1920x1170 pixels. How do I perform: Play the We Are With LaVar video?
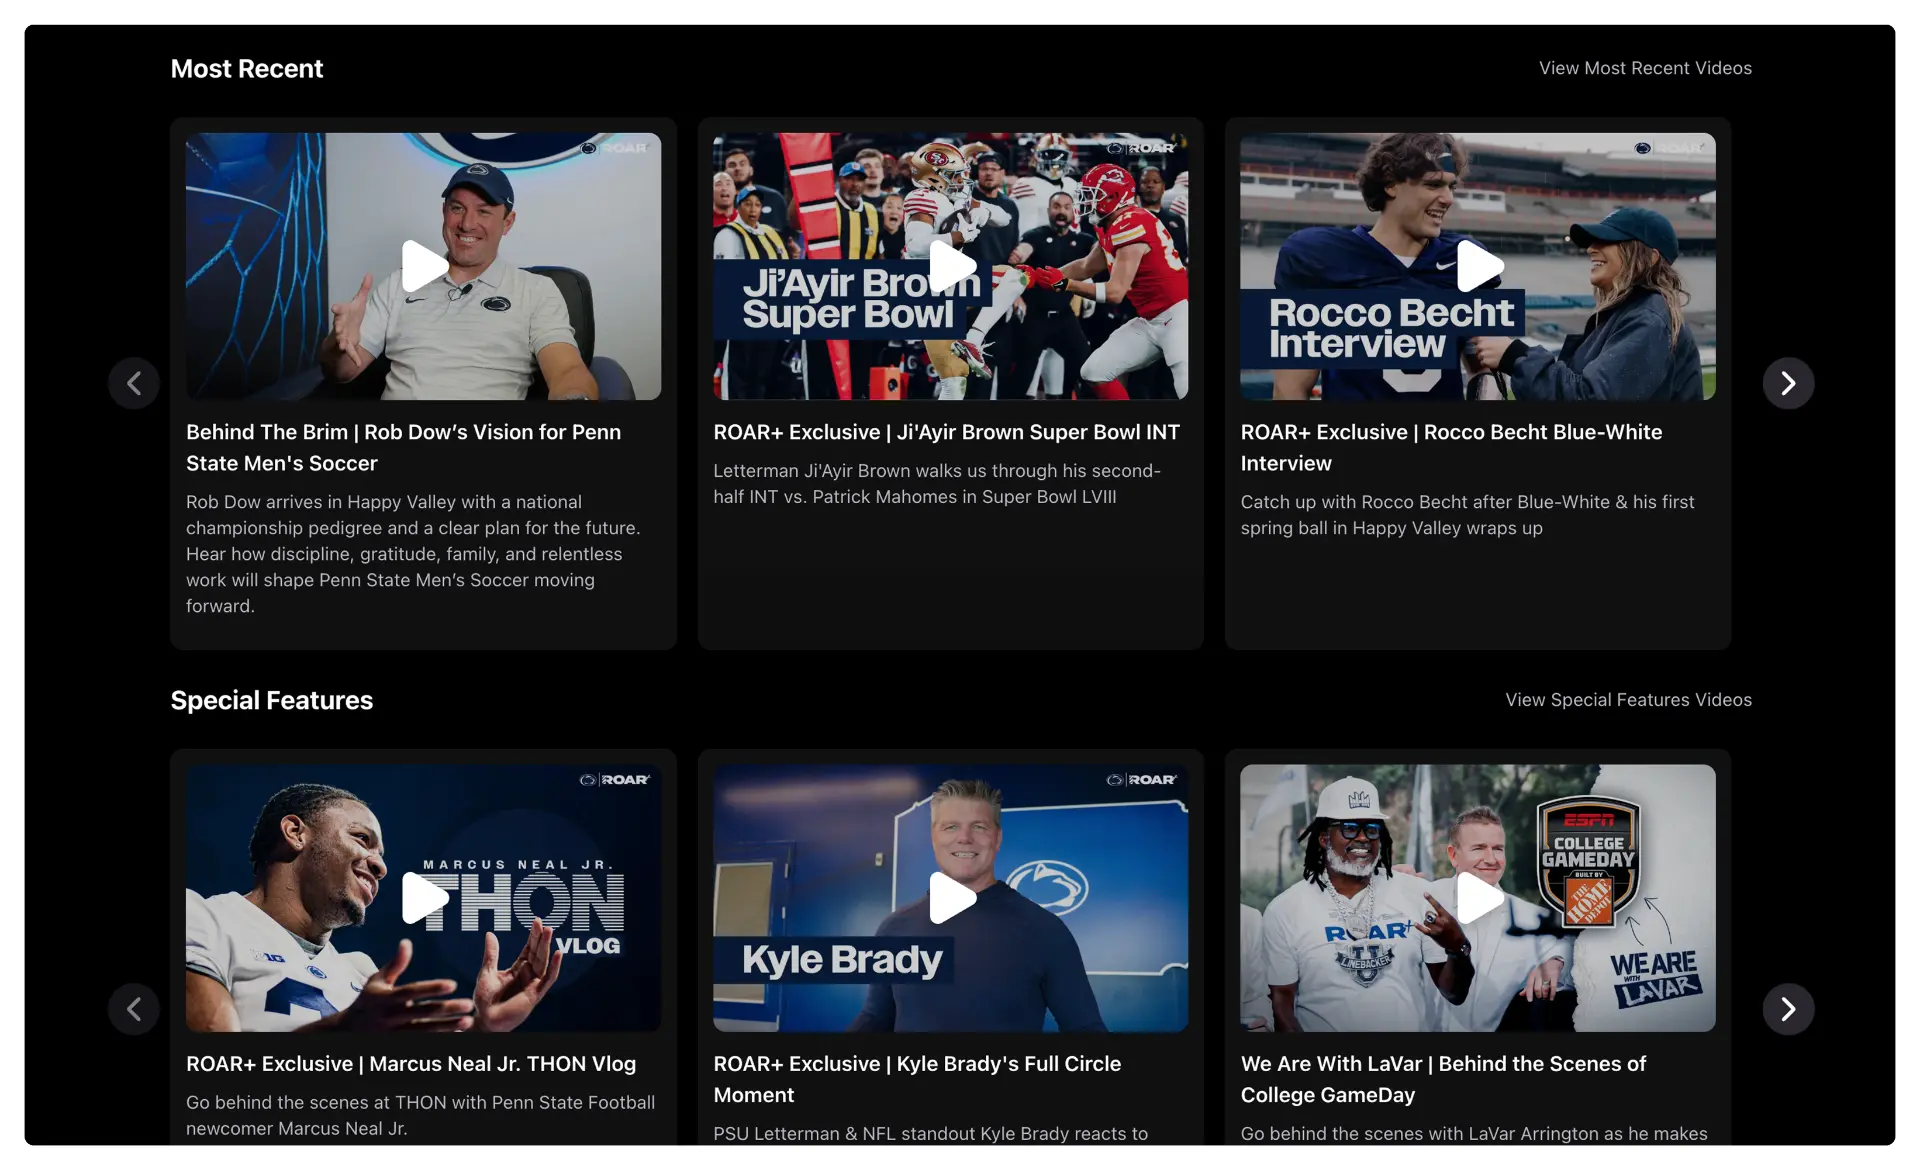click(1479, 898)
